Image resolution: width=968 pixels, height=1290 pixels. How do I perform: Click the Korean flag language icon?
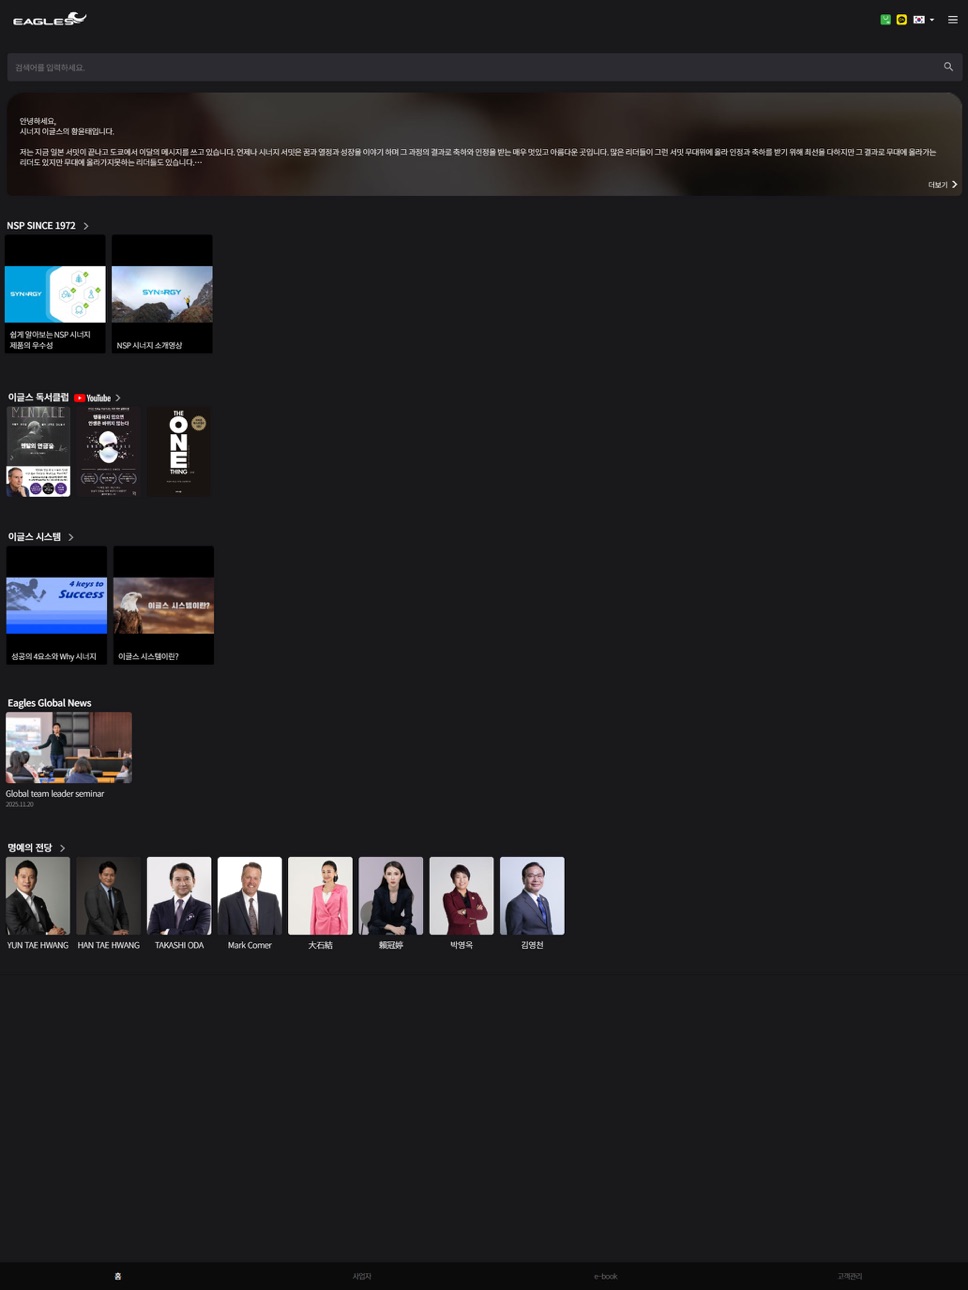(919, 19)
